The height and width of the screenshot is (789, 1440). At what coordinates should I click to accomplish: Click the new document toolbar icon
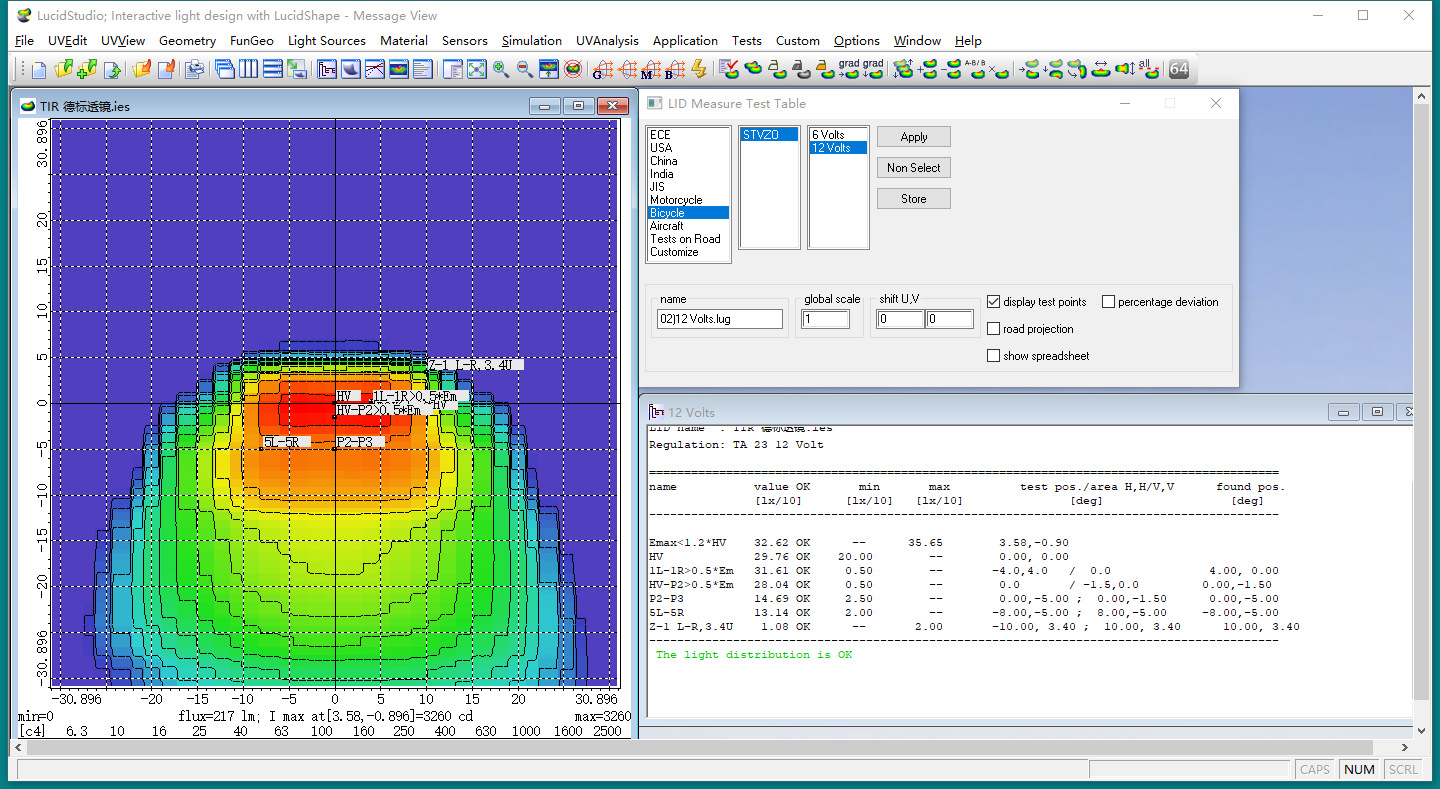[39, 69]
